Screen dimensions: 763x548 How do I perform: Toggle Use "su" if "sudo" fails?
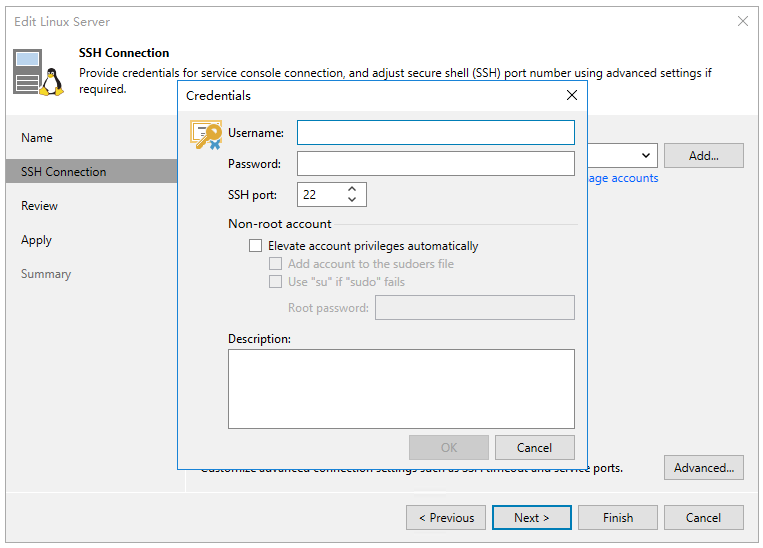[276, 282]
